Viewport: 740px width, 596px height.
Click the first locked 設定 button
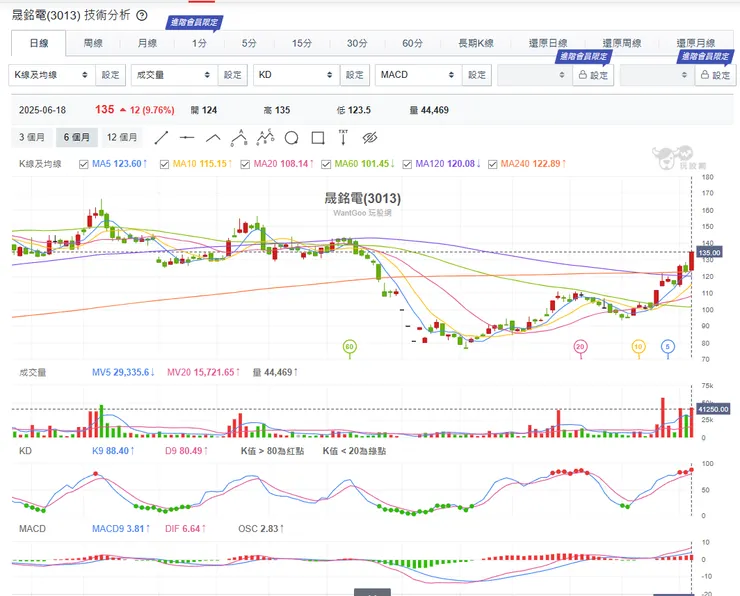[593, 75]
